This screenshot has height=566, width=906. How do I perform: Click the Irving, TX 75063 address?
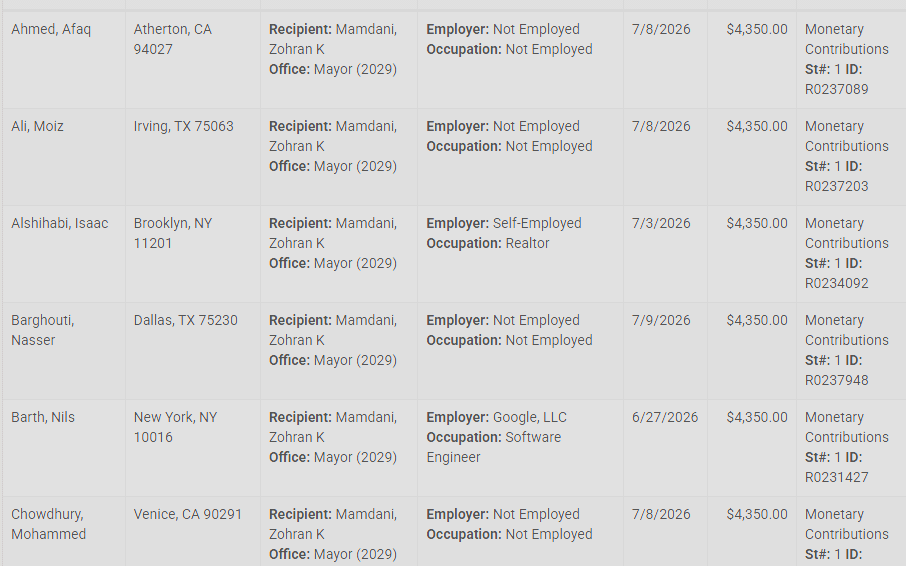(x=184, y=126)
